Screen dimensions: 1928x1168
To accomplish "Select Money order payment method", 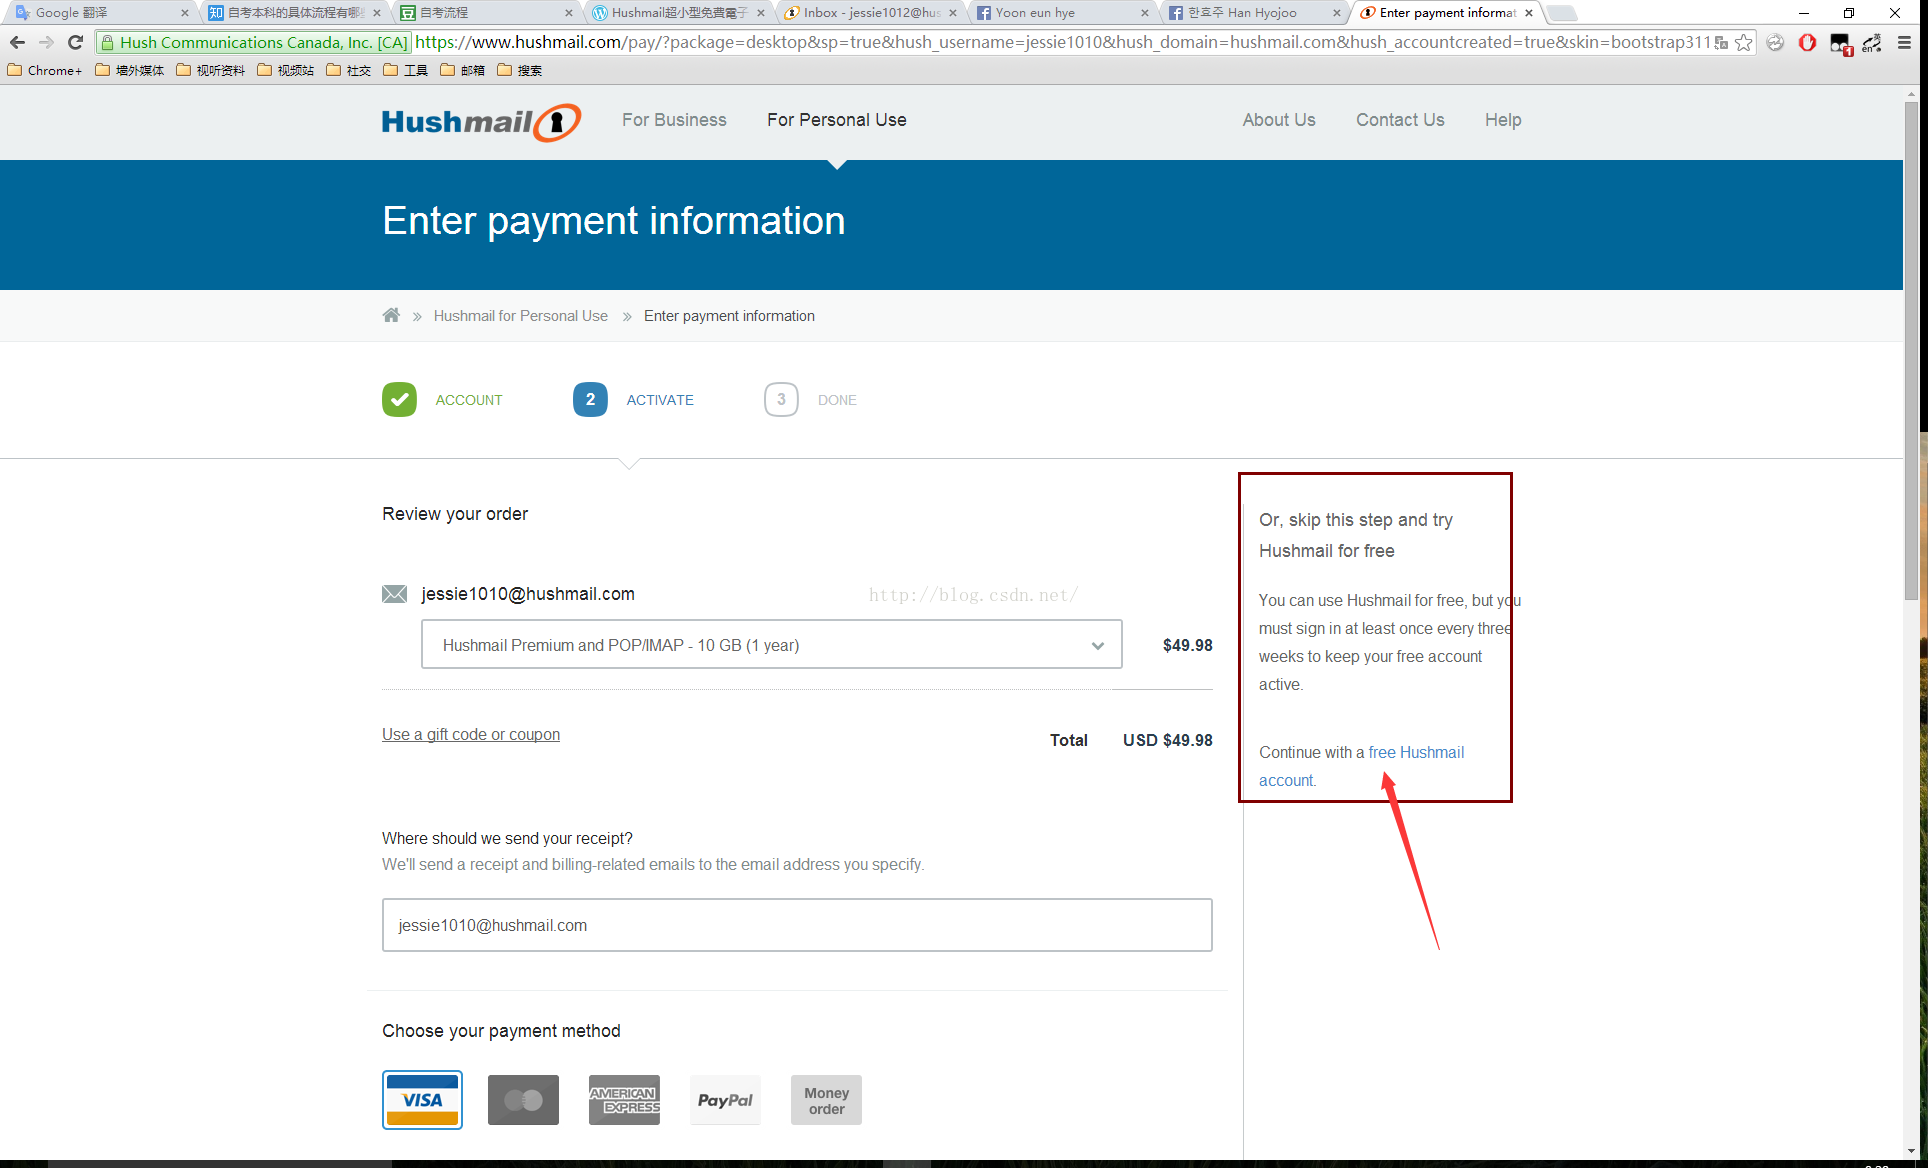I will (x=826, y=1100).
